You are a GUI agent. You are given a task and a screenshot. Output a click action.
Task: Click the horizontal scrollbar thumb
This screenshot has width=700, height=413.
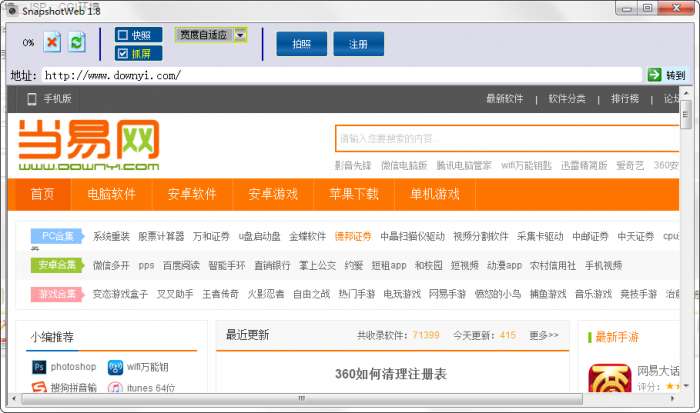point(302,398)
